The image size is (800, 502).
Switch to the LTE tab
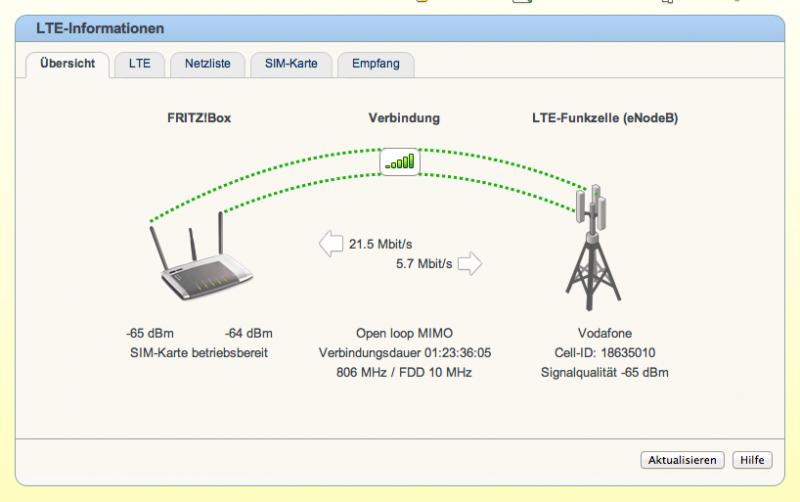coord(139,64)
